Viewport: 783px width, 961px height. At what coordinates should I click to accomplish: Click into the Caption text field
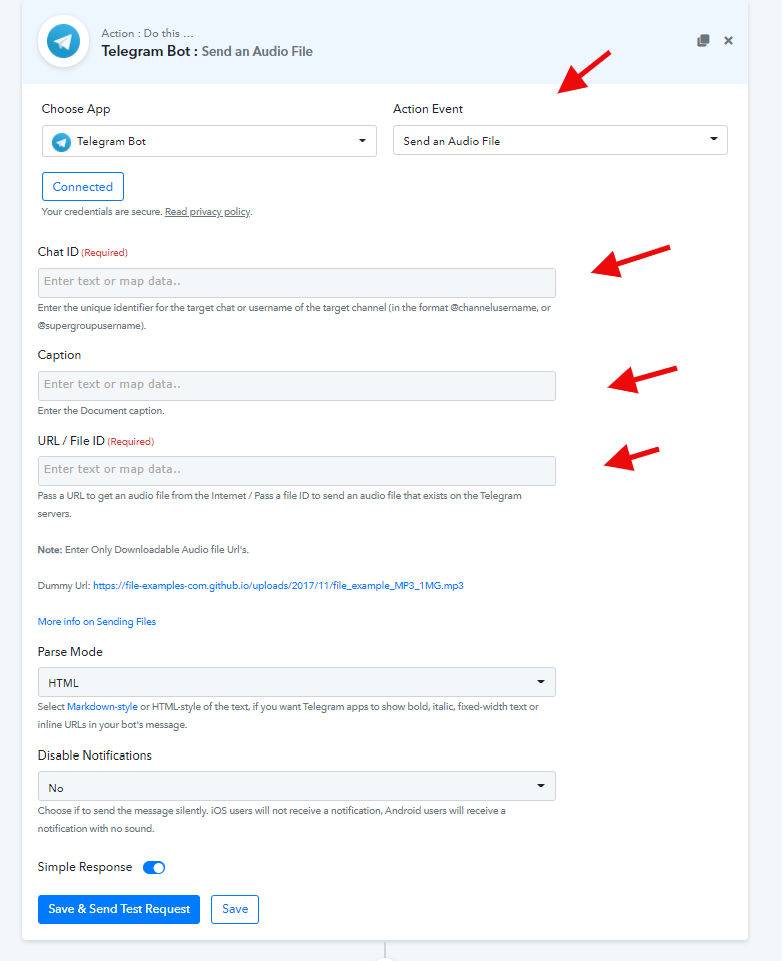(x=297, y=386)
